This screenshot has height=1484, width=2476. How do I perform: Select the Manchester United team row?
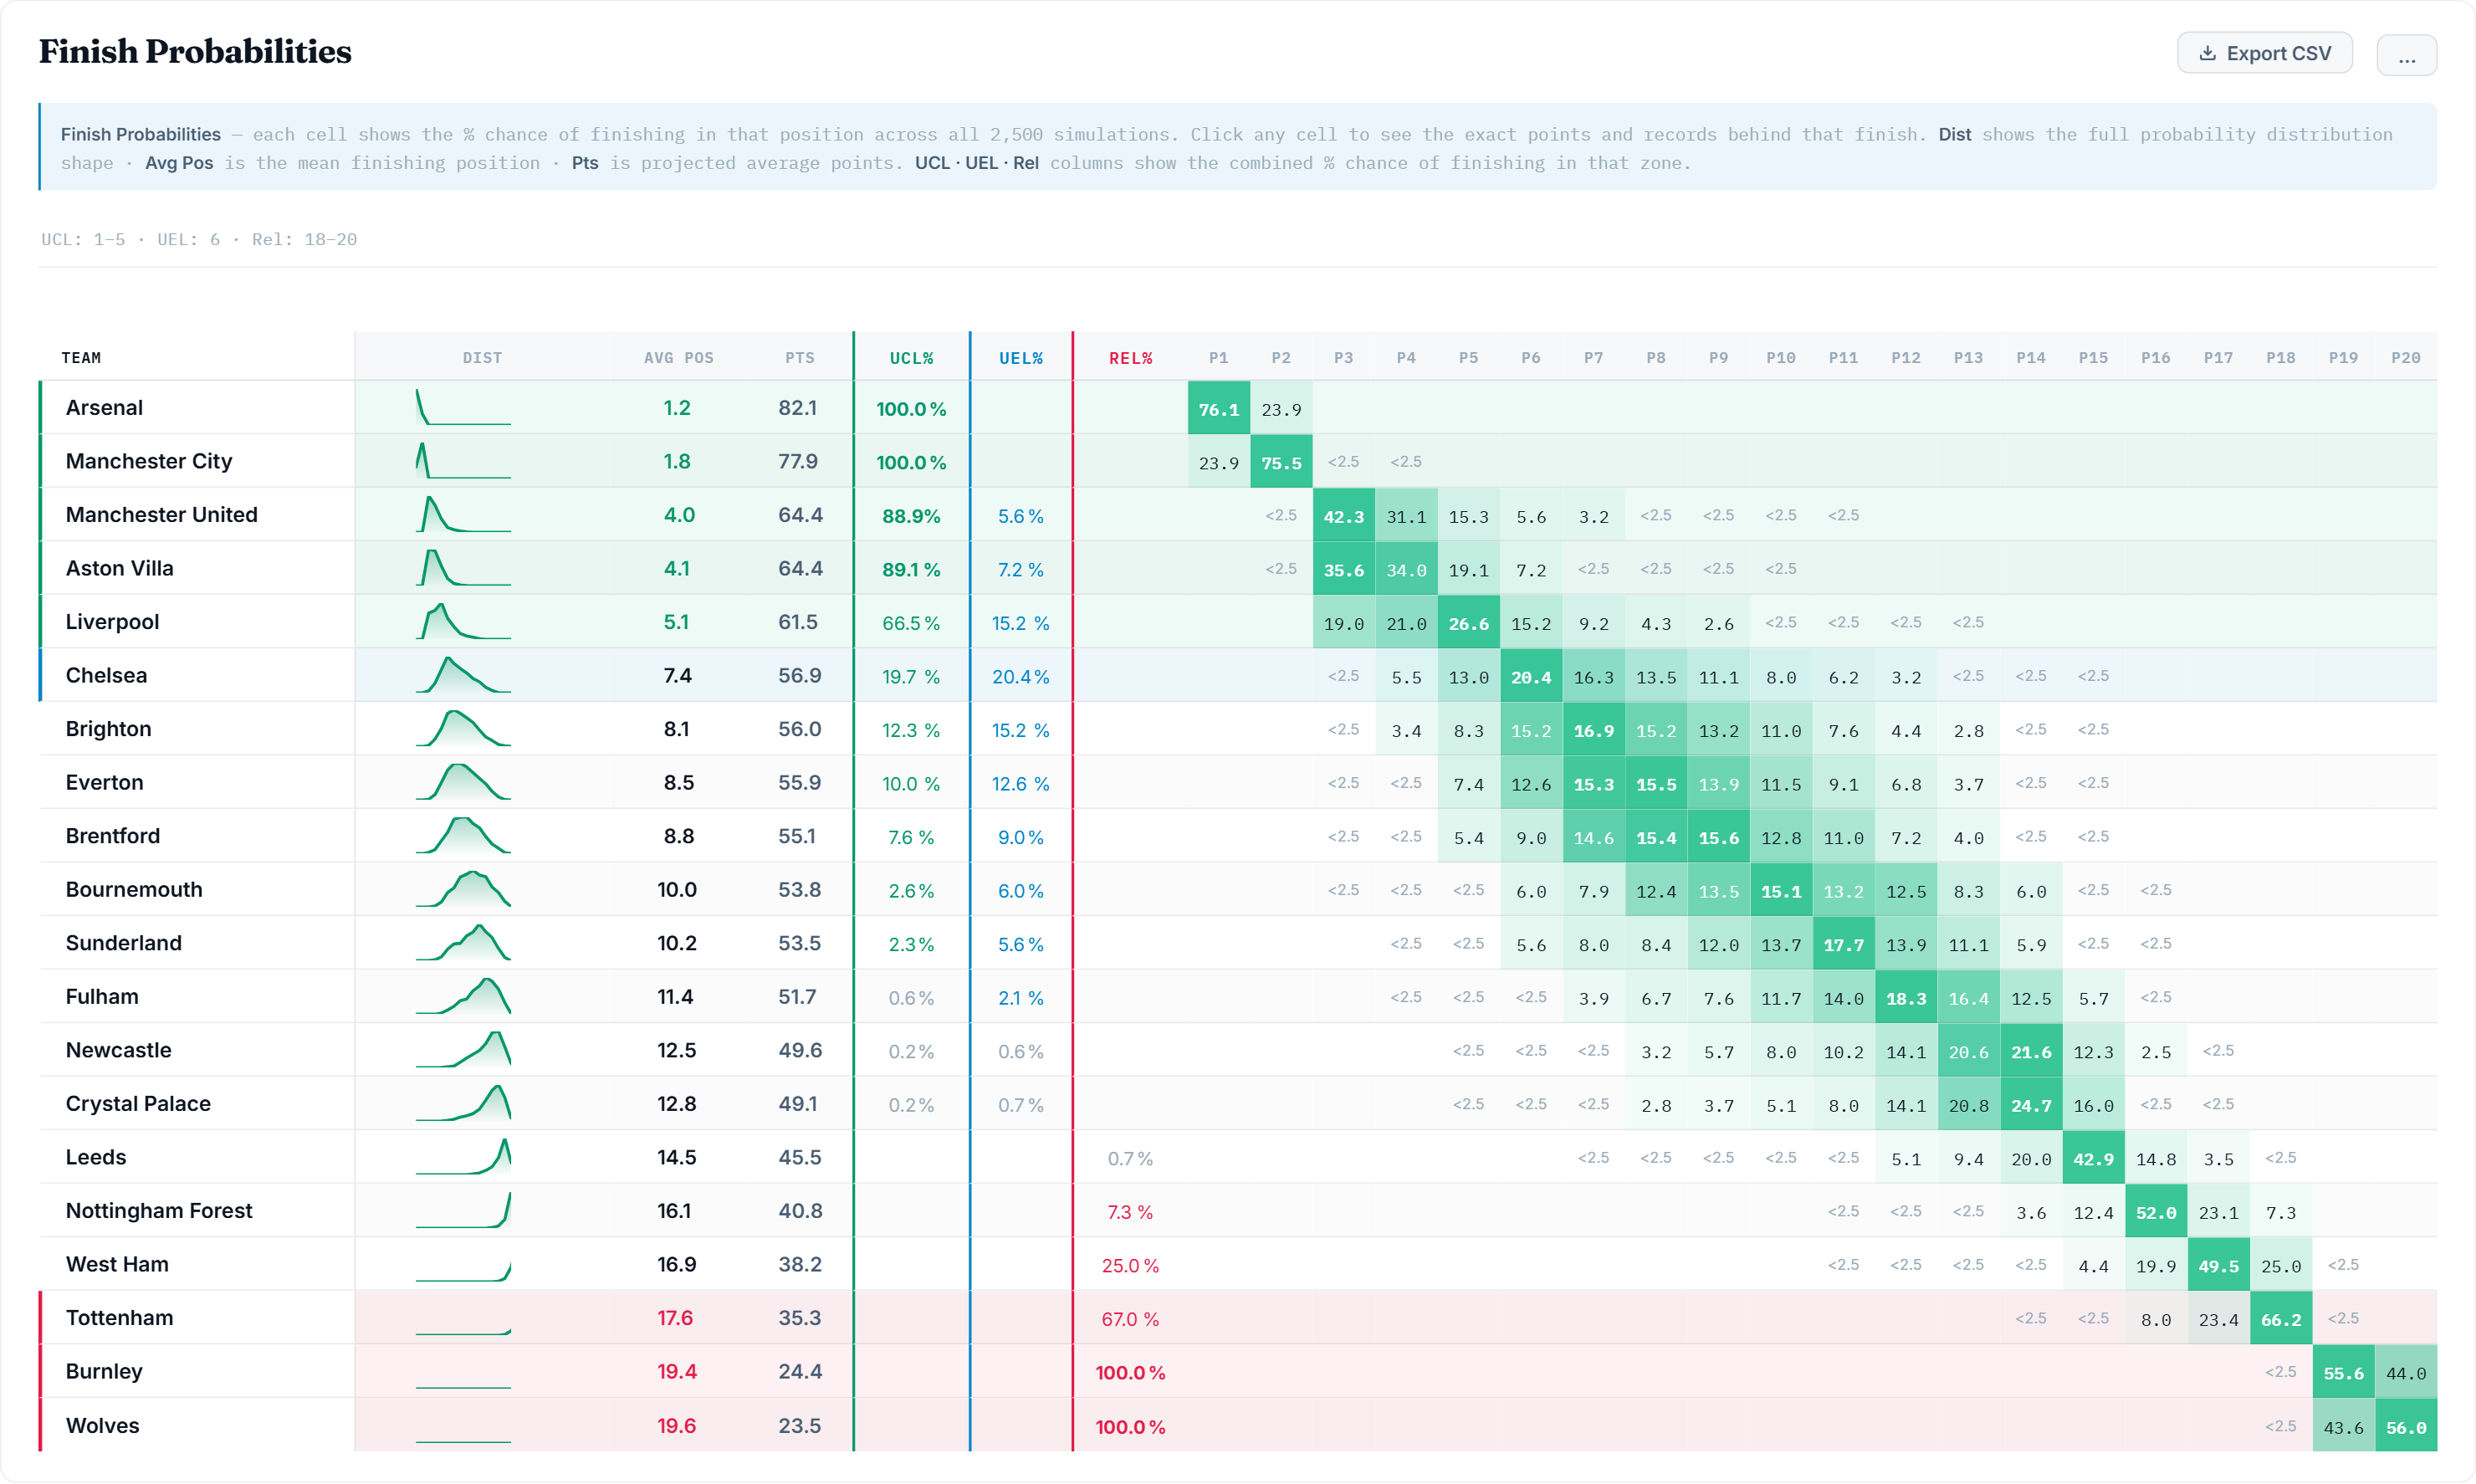tap(162, 515)
